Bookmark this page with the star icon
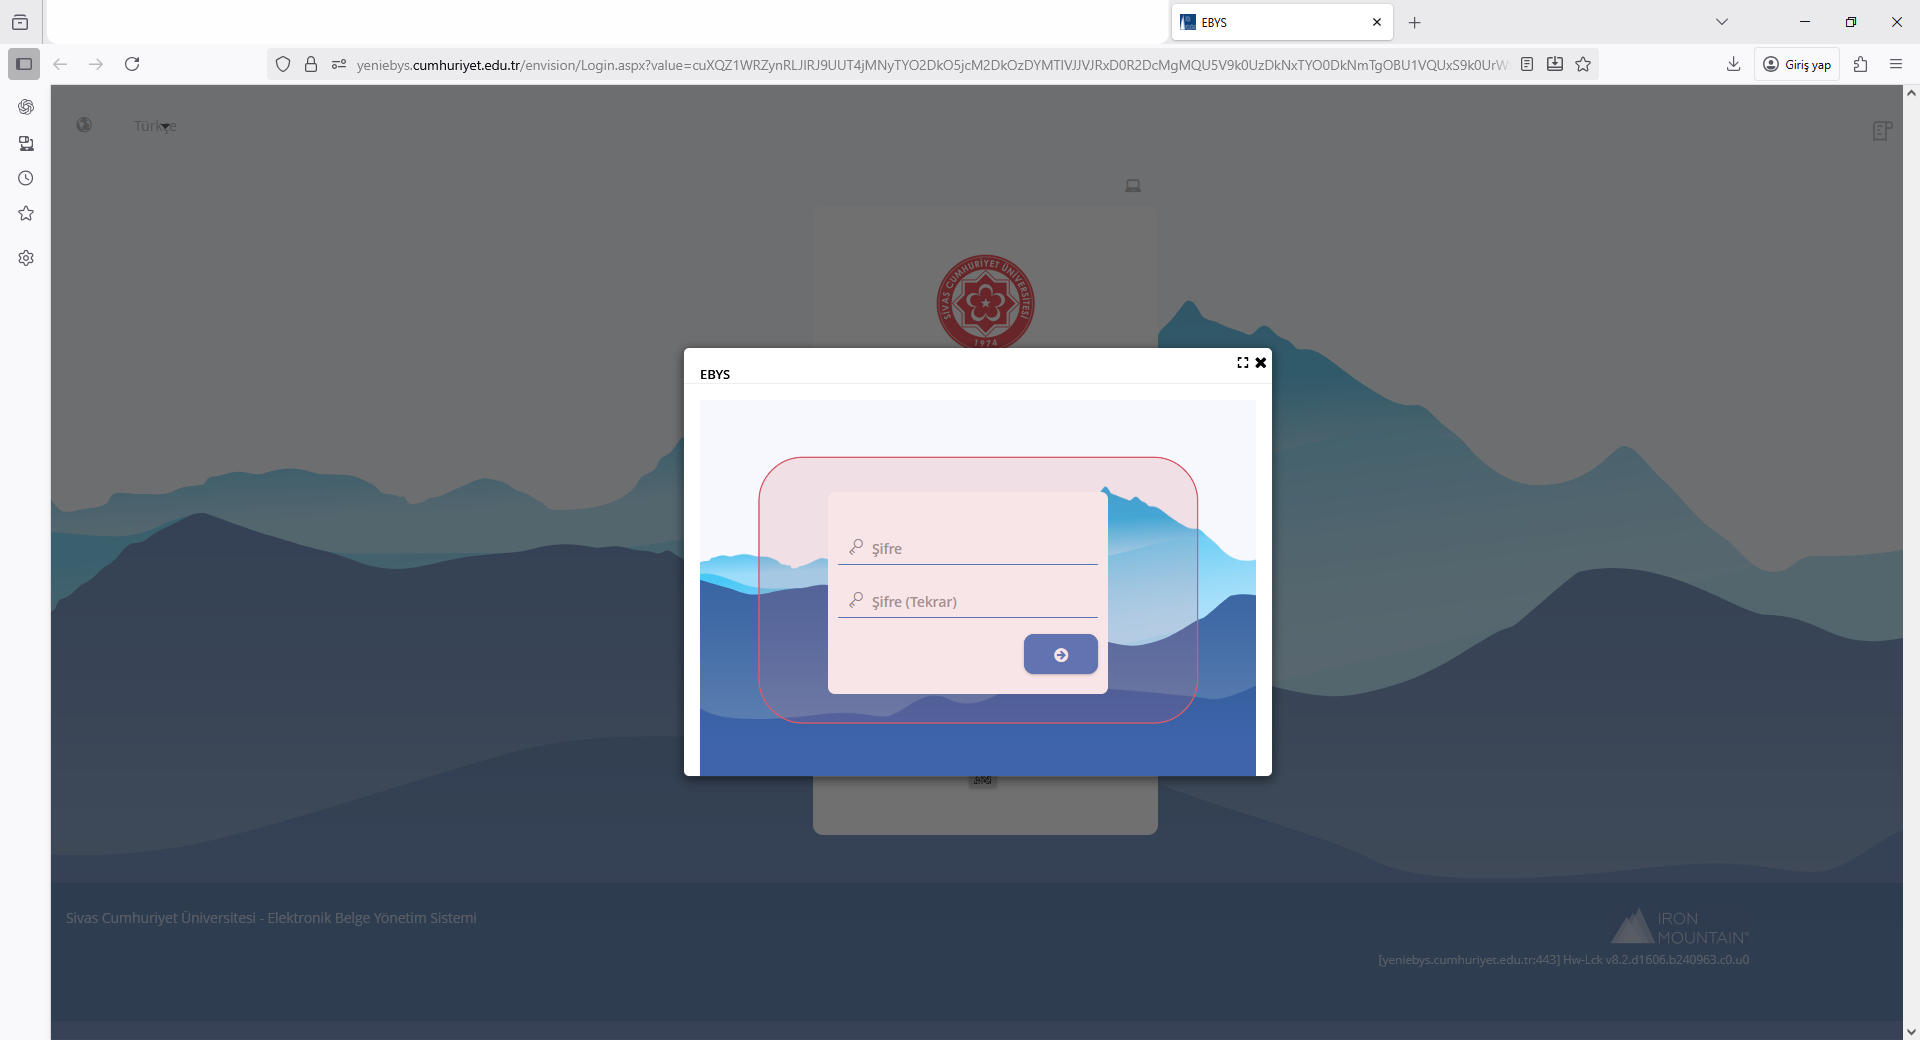The image size is (1920, 1040). [1583, 64]
